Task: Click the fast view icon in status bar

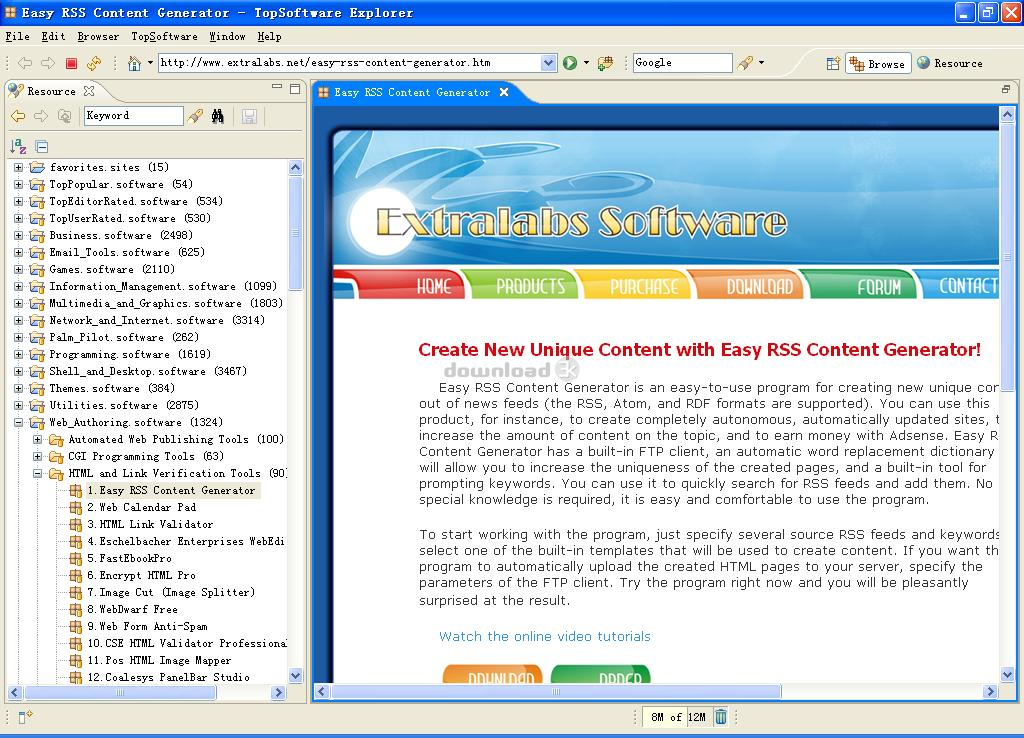Action: [24, 717]
